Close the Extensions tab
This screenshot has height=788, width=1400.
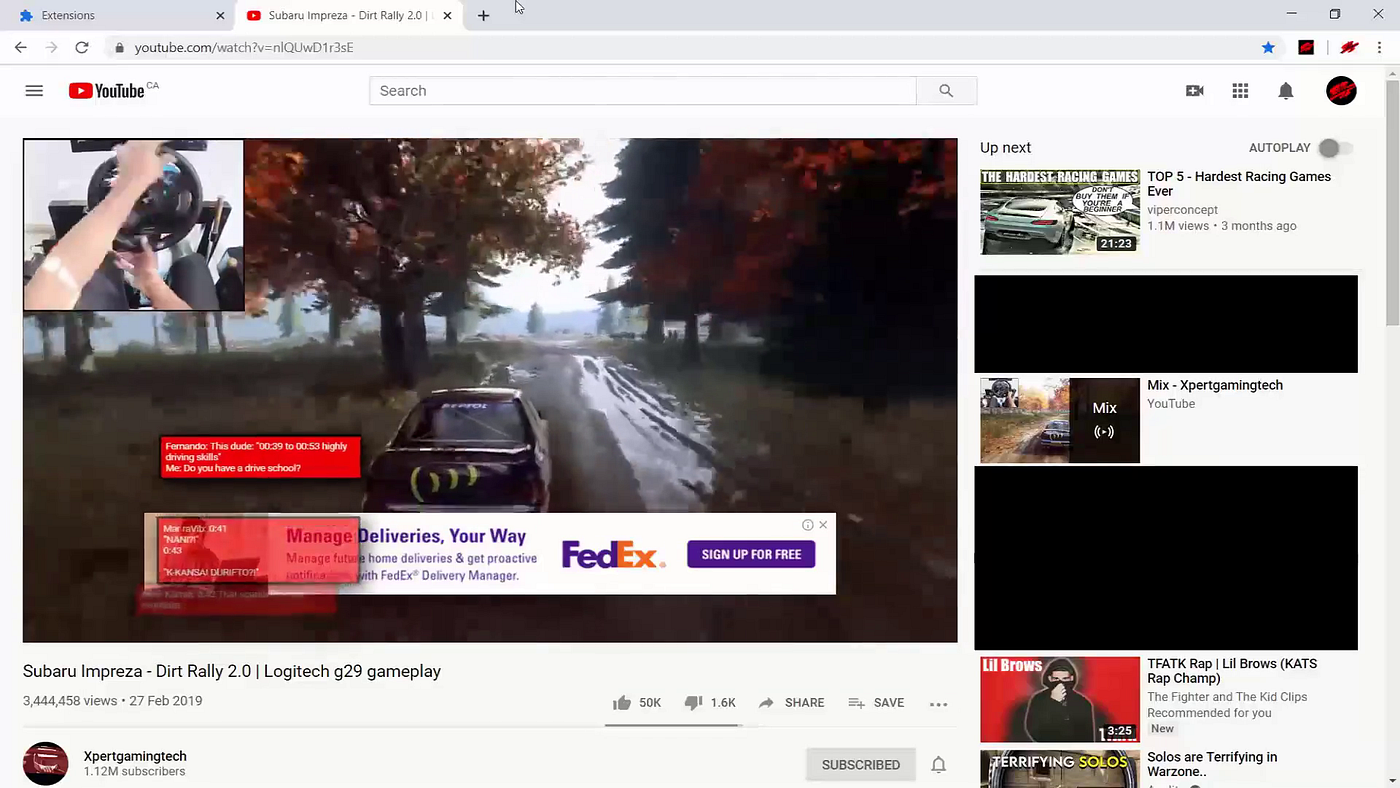pyautogui.click(x=220, y=16)
